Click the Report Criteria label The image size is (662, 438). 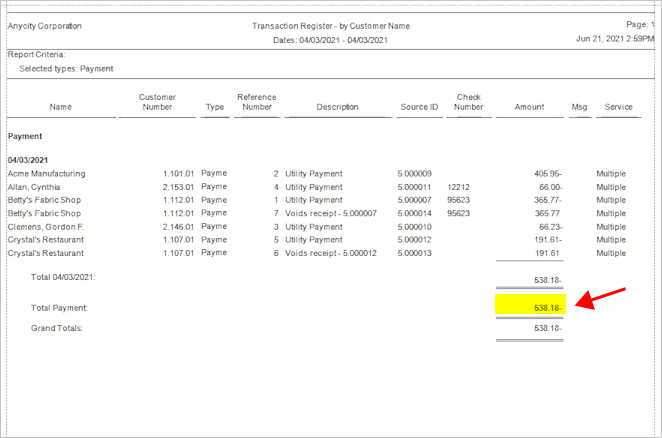pyautogui.click(x=37, y=54)
